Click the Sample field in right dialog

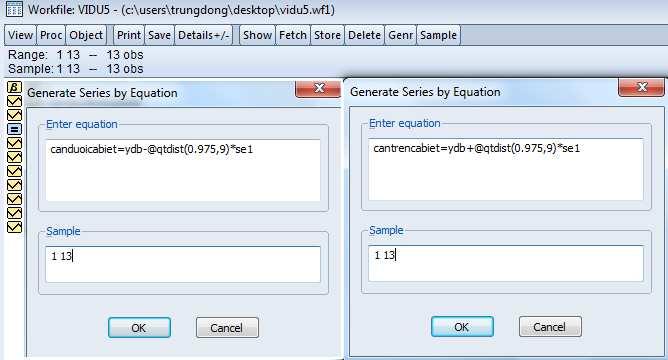[x=506, y=263]
